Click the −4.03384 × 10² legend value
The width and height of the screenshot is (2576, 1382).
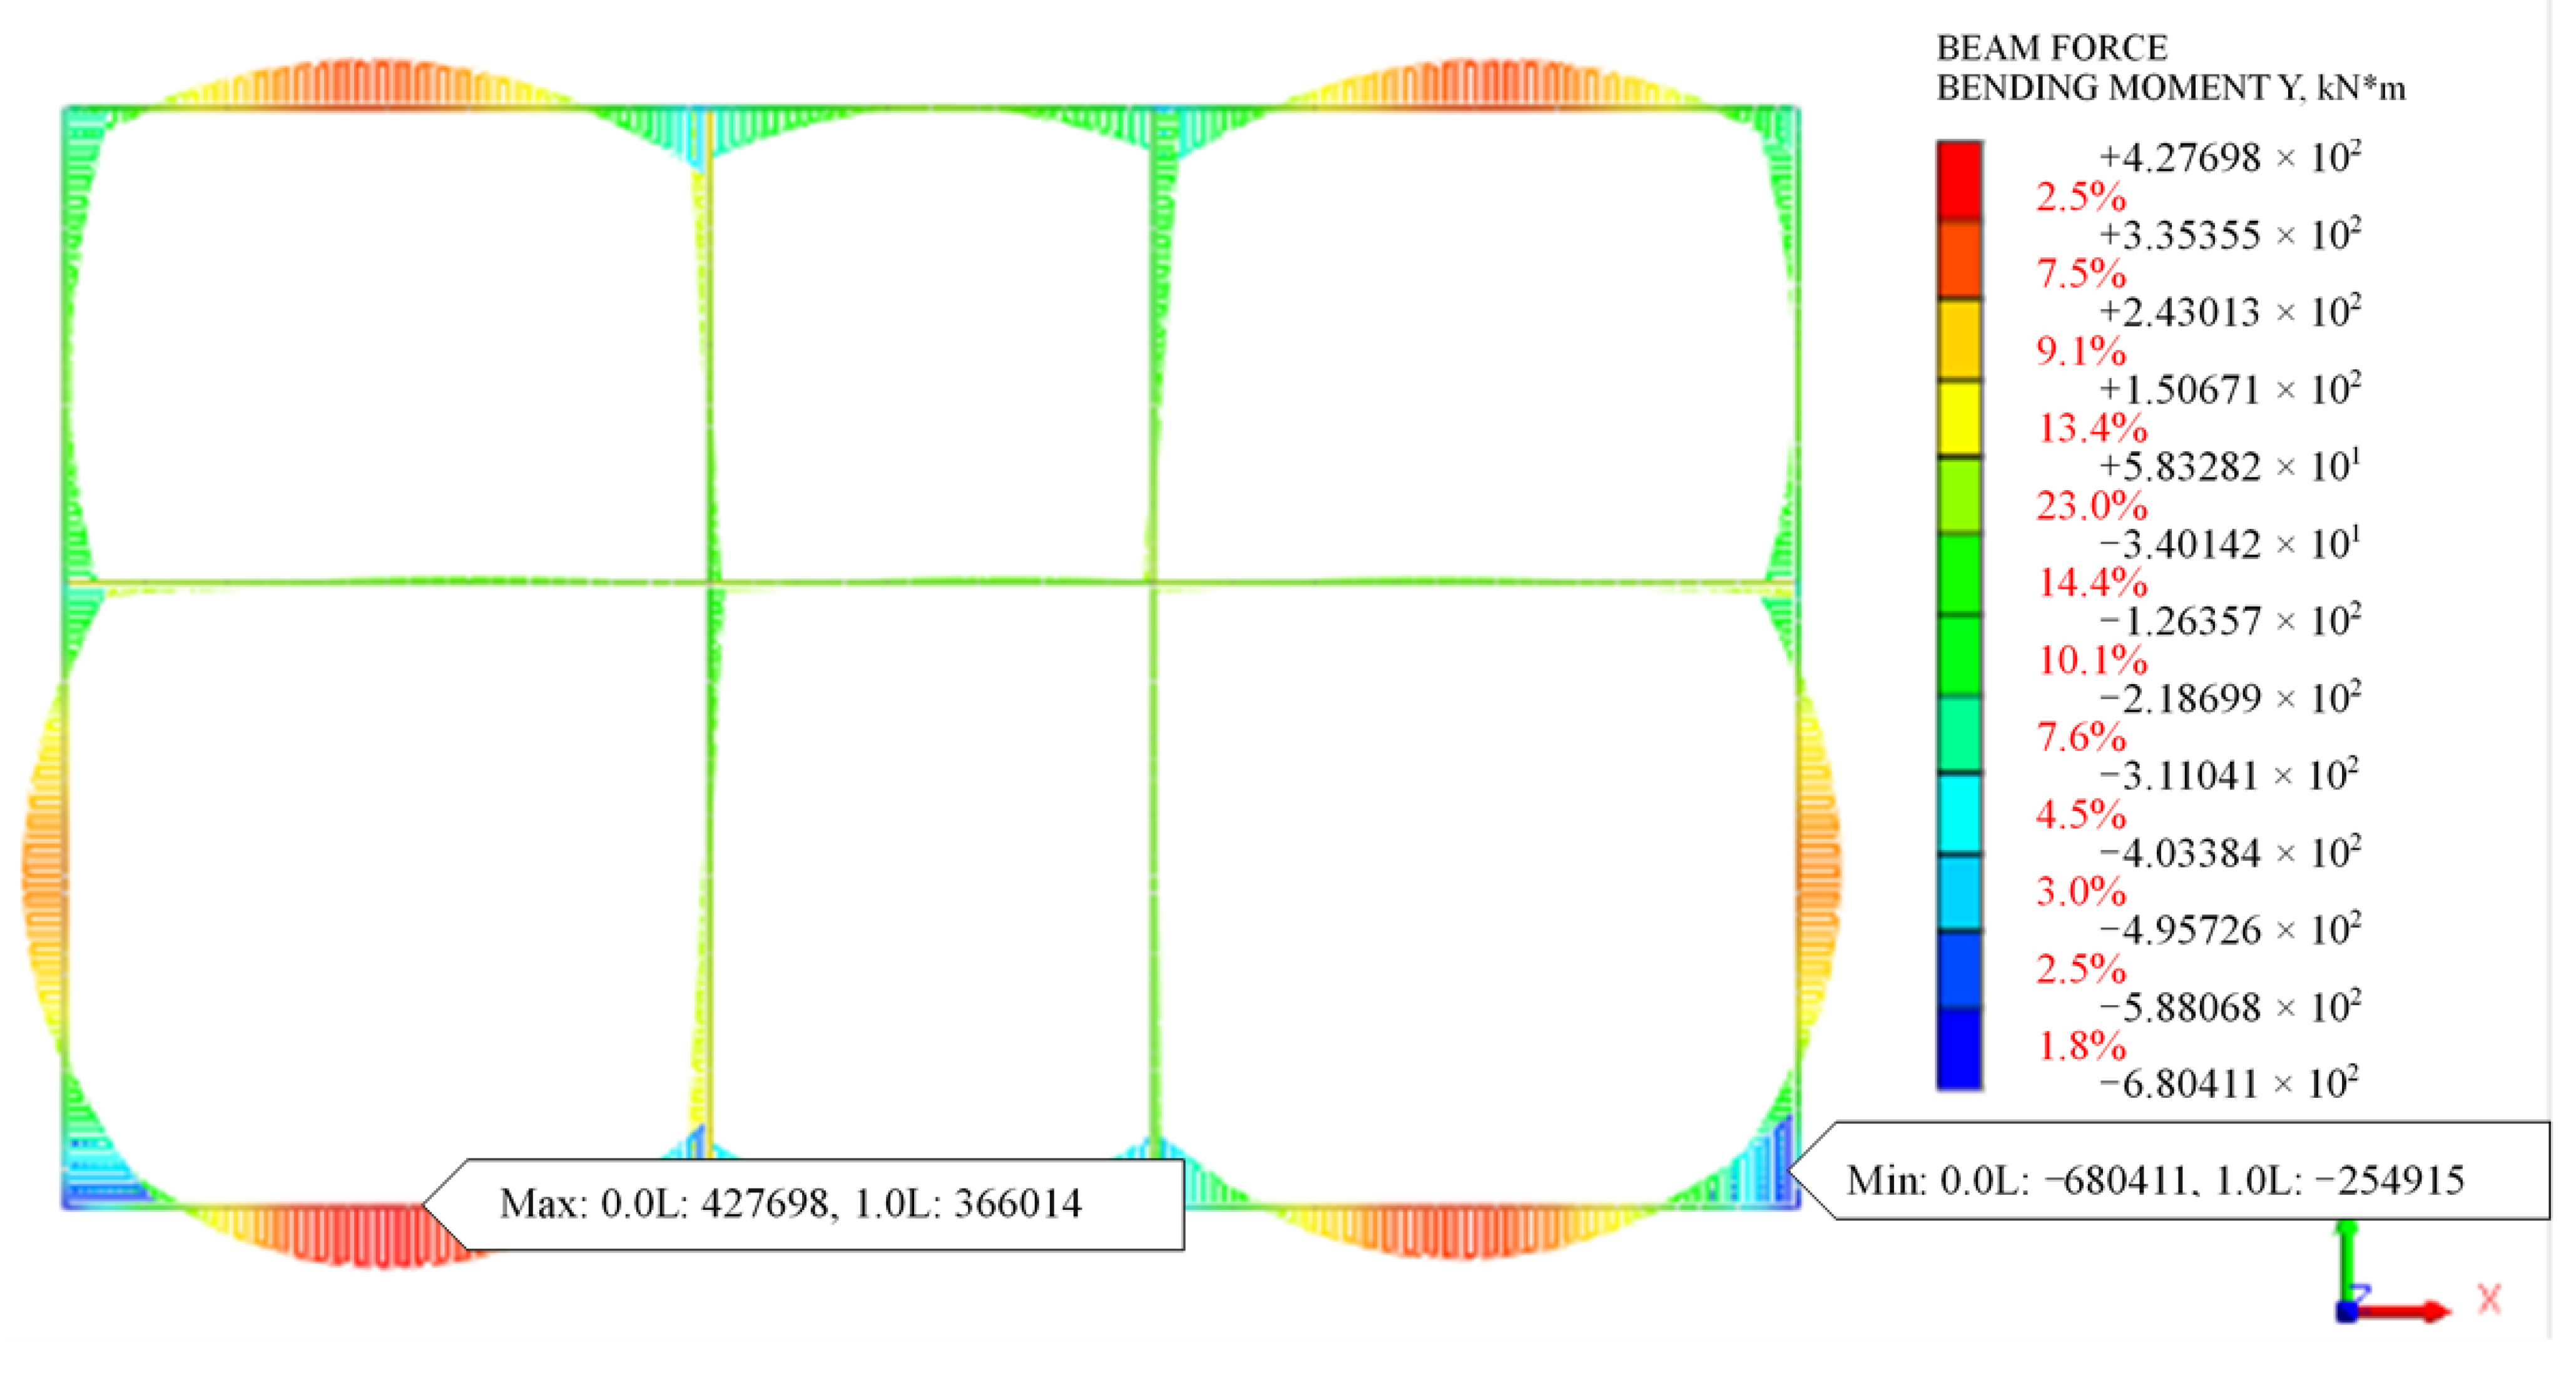2230,853
